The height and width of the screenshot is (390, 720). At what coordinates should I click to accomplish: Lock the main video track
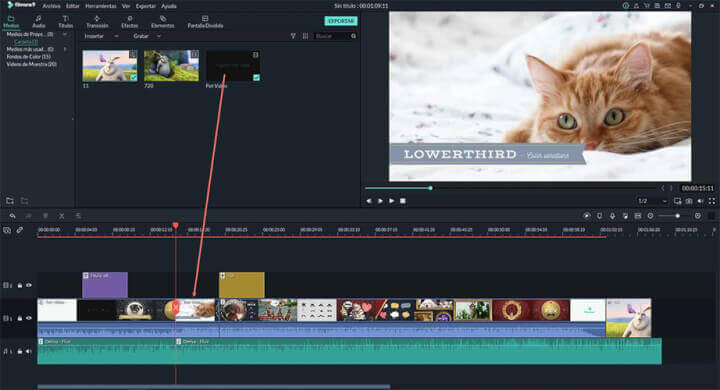tap(20, 318)
